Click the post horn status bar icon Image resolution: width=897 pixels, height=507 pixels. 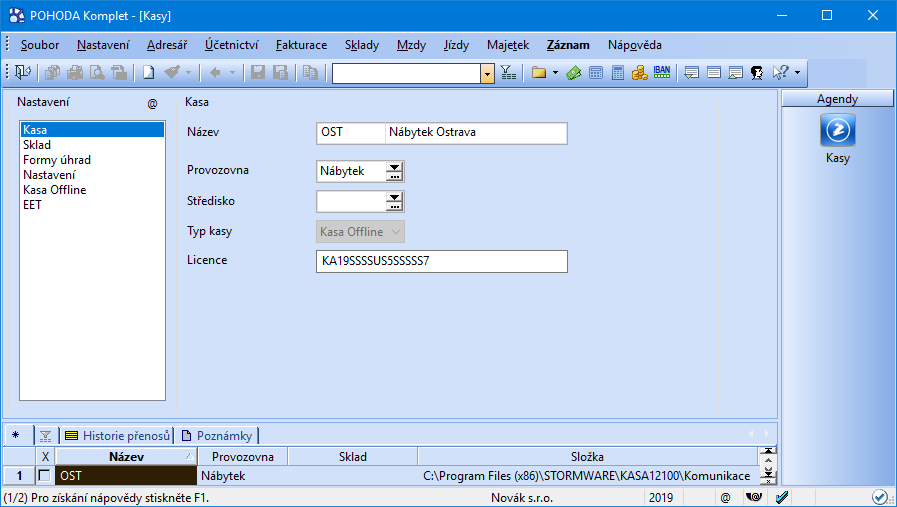coord(754,497)
